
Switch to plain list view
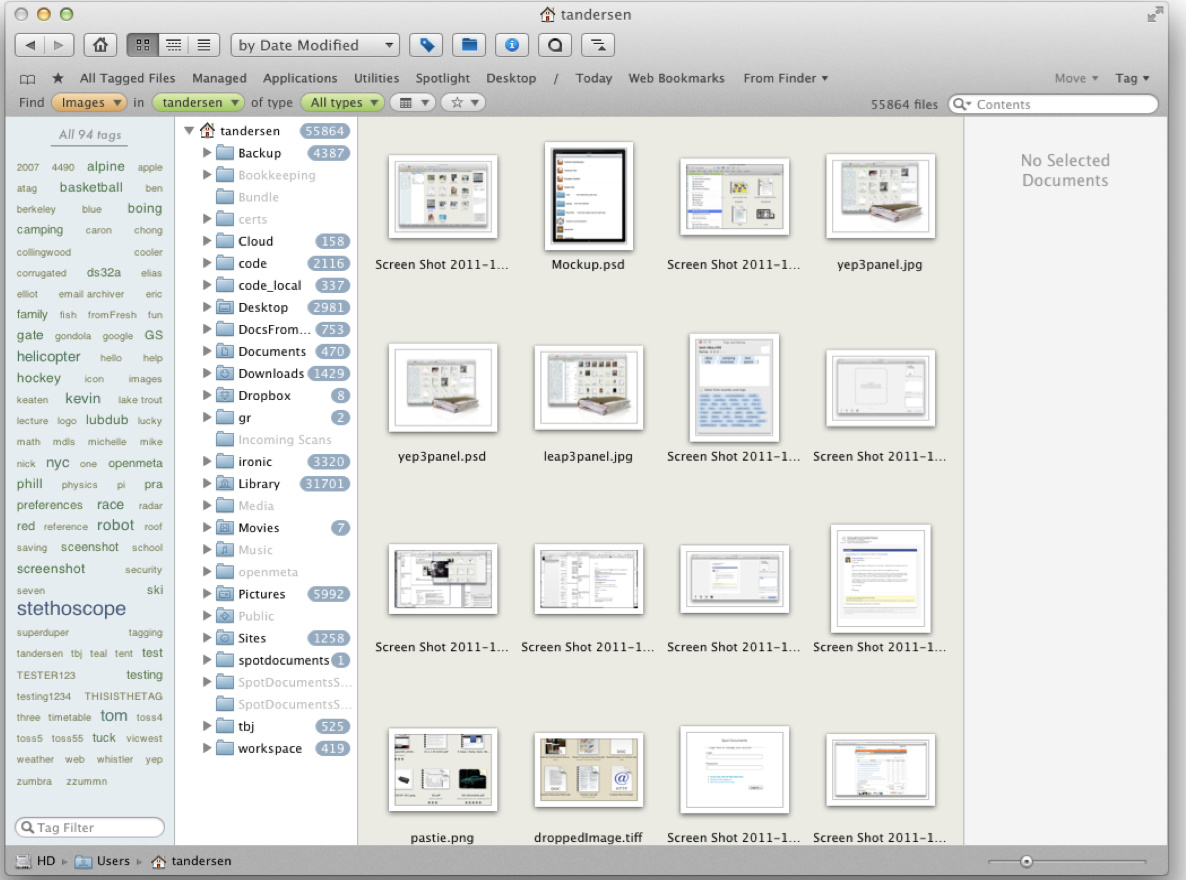coord(204,45)
